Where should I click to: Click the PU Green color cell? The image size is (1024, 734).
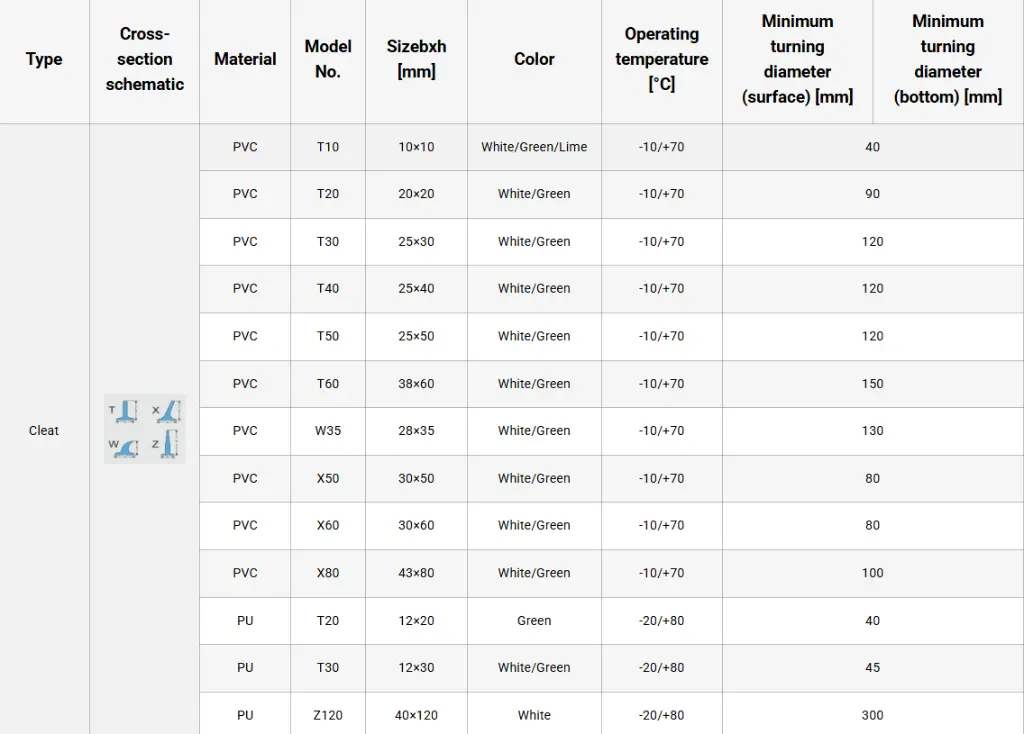point(534,621)
